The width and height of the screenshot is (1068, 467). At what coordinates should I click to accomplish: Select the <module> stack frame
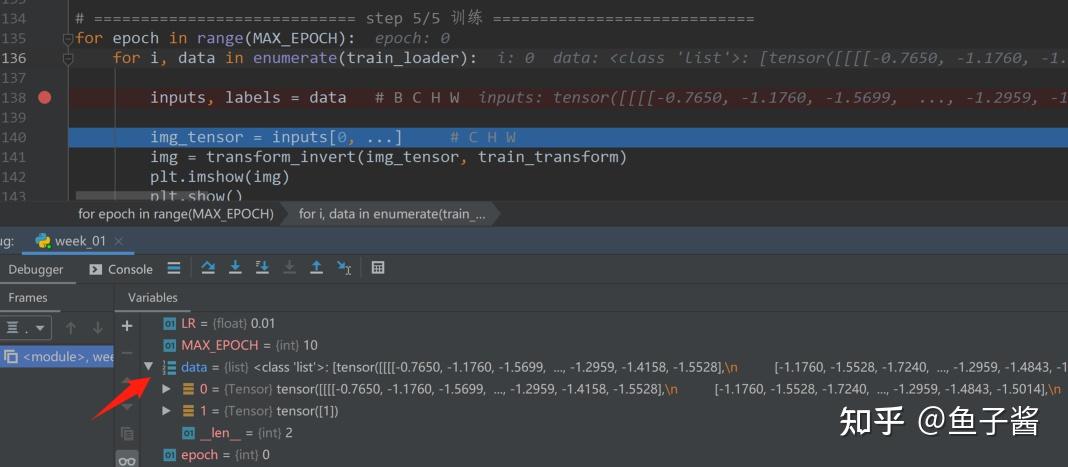point(60,357)
